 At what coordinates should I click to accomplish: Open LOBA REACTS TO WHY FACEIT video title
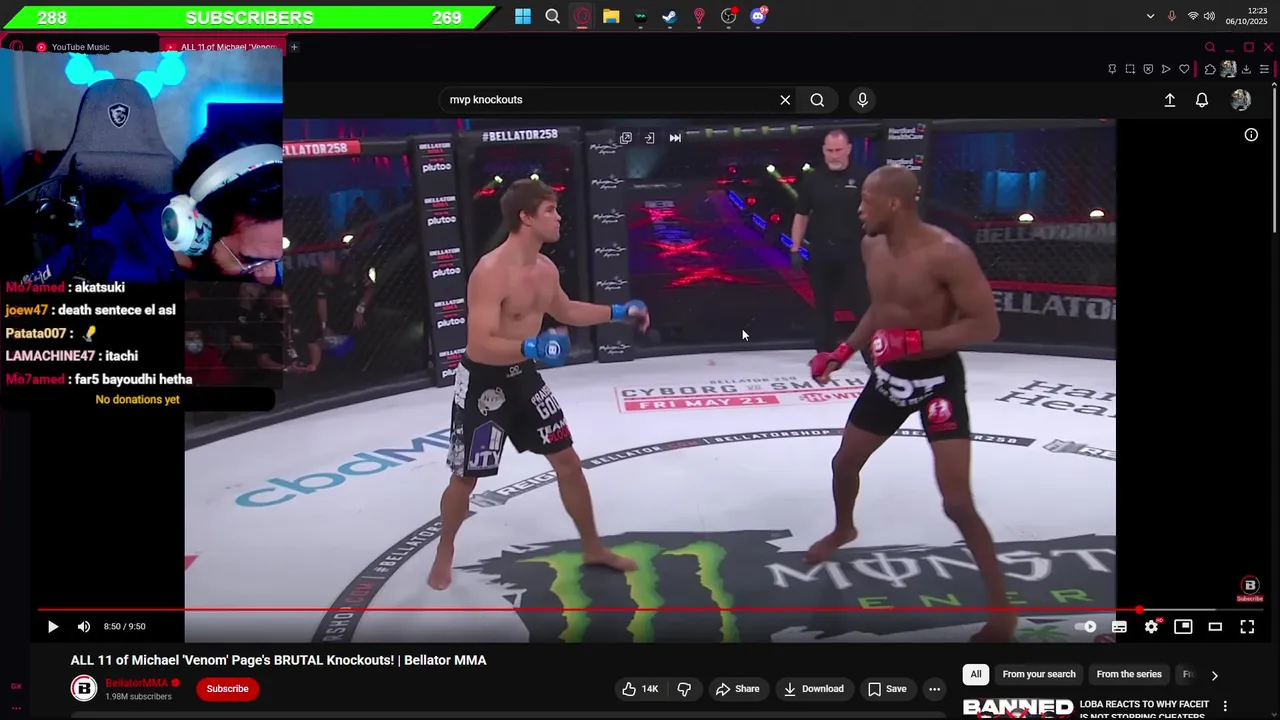coord(1144,709)
